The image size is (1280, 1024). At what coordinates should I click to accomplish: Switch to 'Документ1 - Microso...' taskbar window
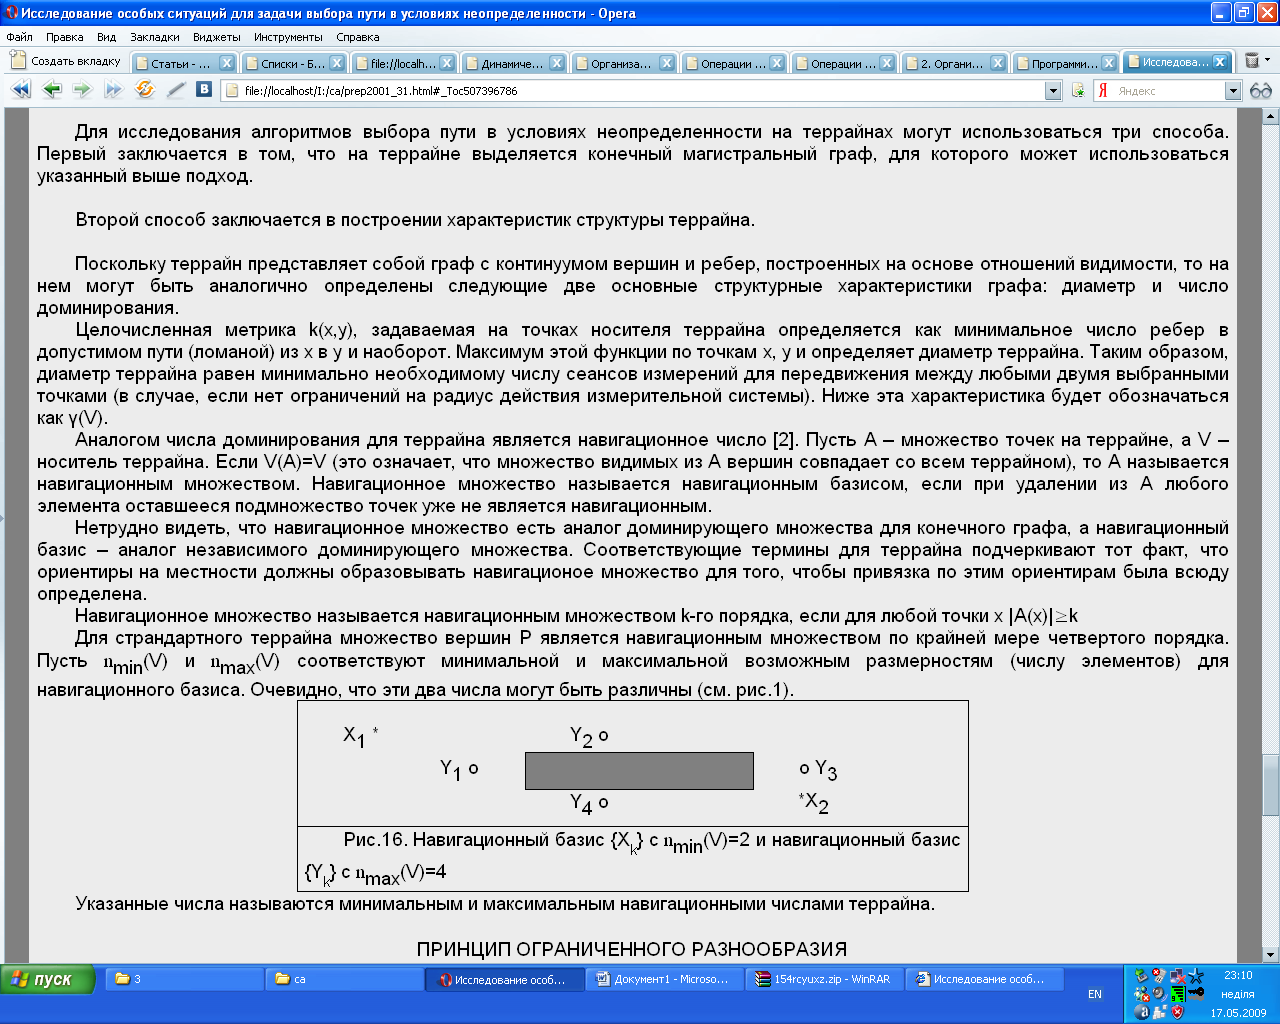pos(664,979)
